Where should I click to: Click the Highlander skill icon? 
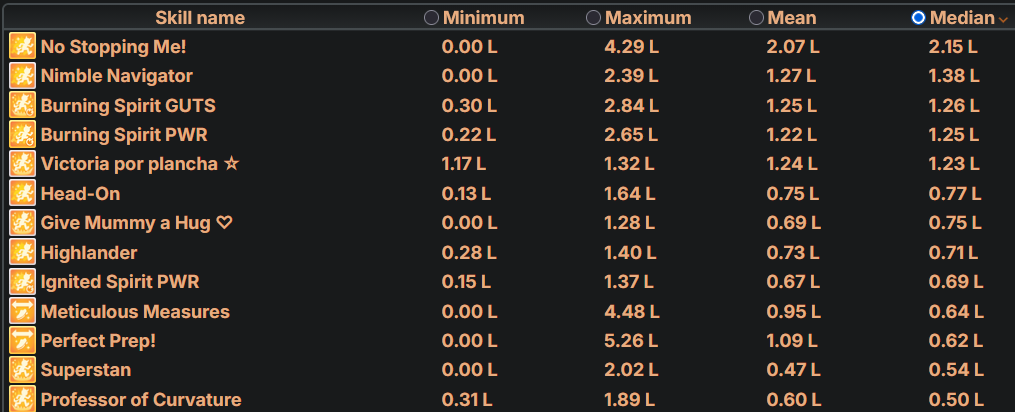tap(22, 253)
